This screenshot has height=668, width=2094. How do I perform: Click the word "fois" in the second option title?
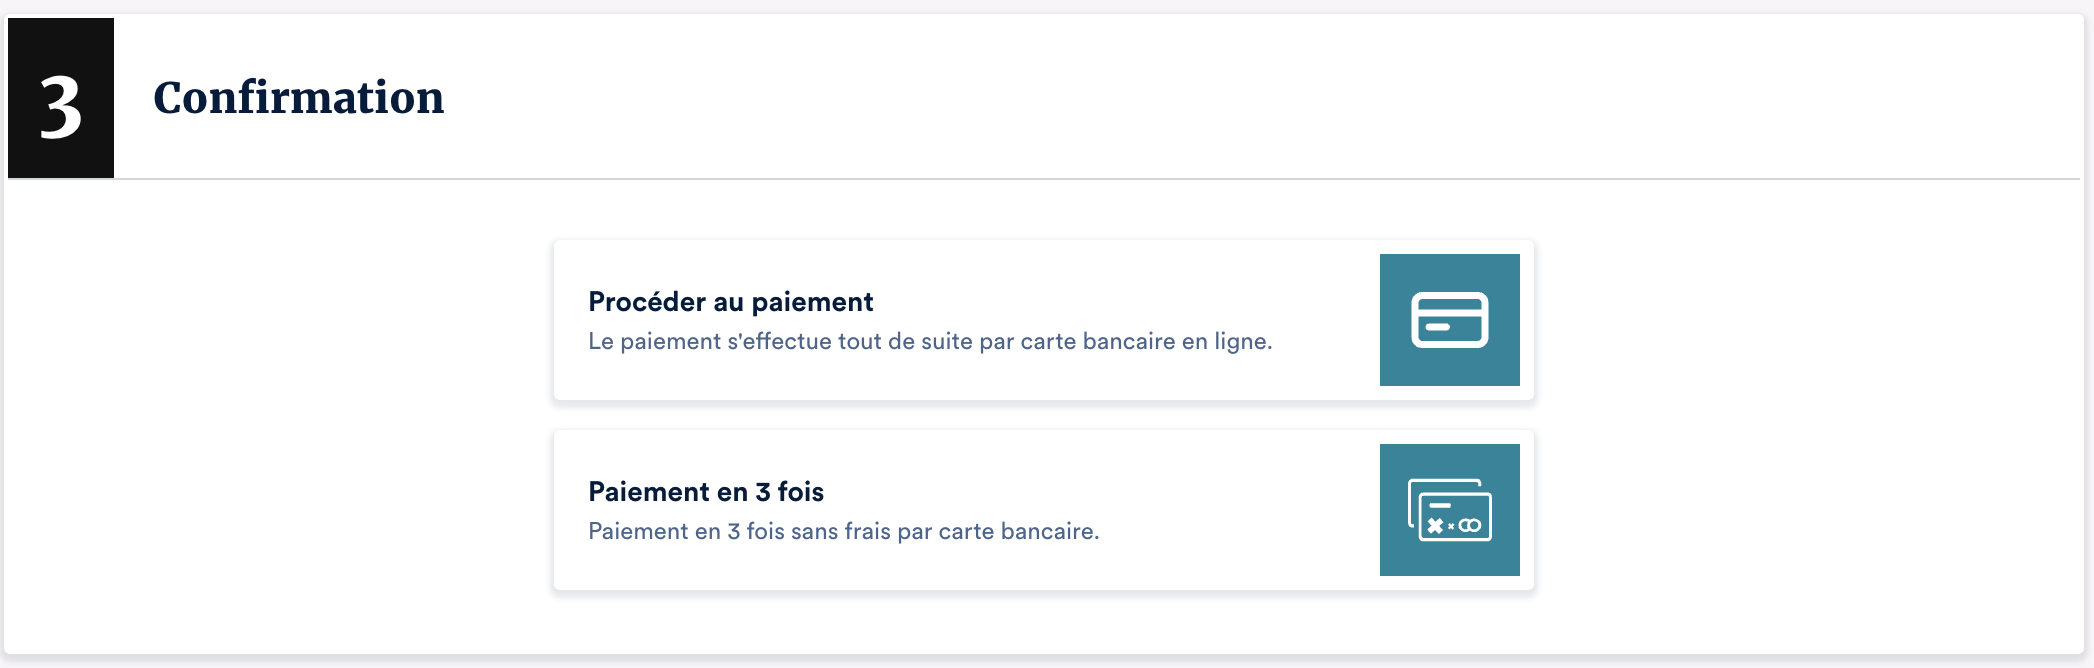(801, 492)
